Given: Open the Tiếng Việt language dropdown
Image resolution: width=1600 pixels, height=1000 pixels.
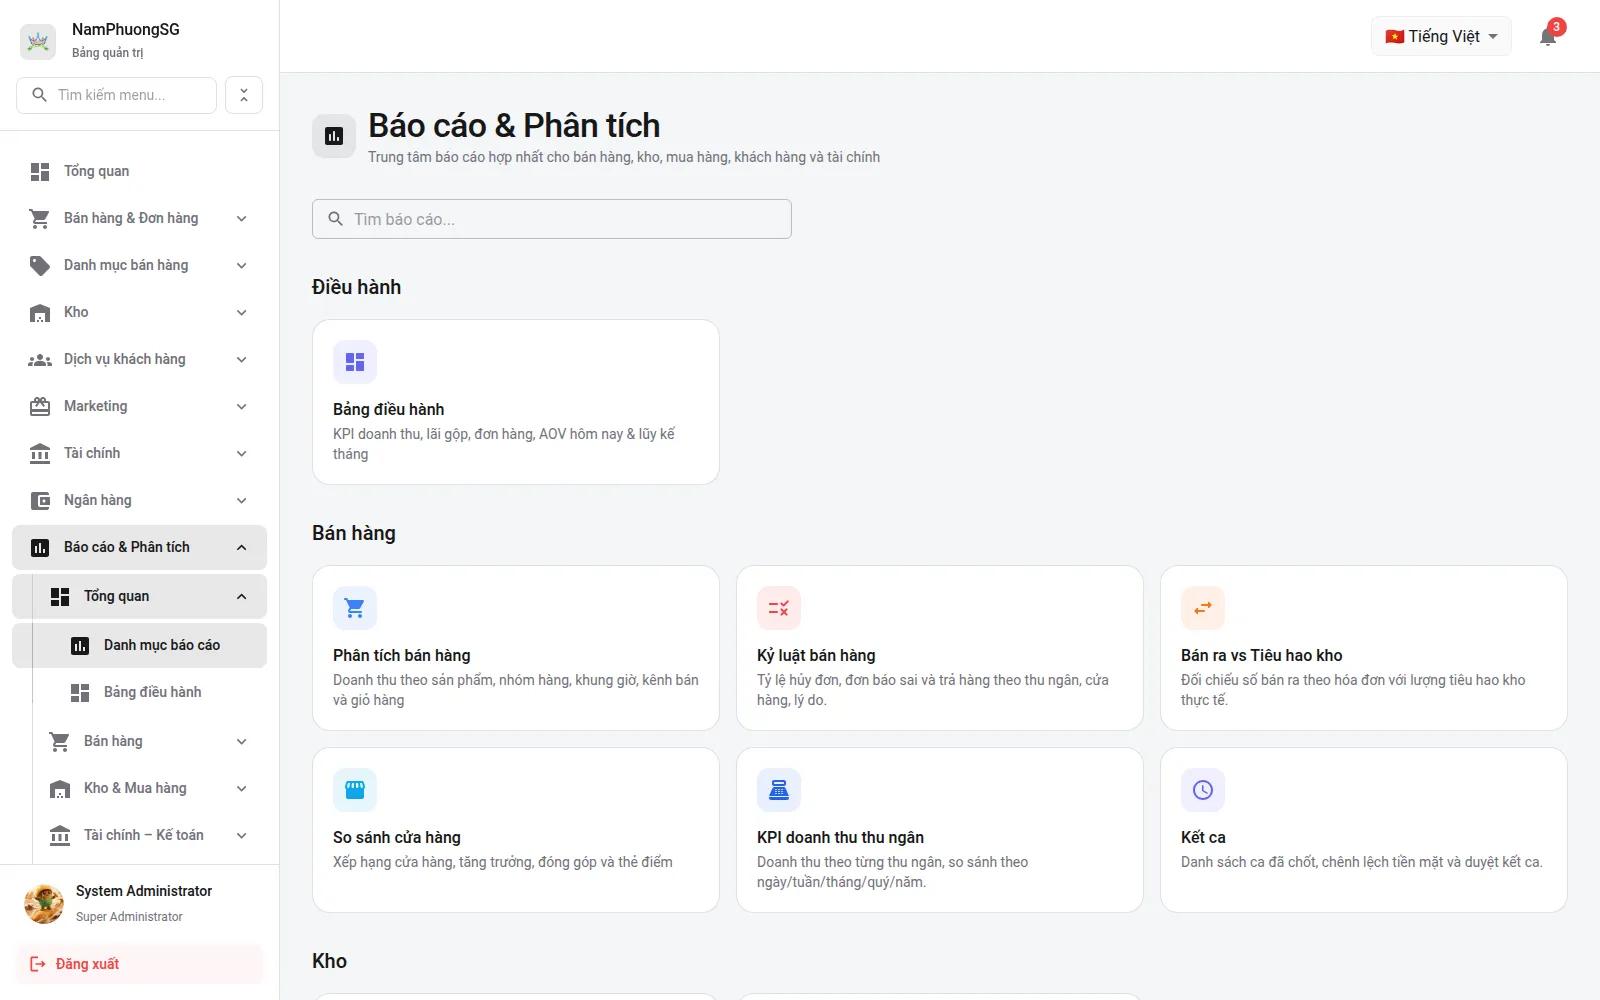Looking at the screenshot, I should point(1441,36).
